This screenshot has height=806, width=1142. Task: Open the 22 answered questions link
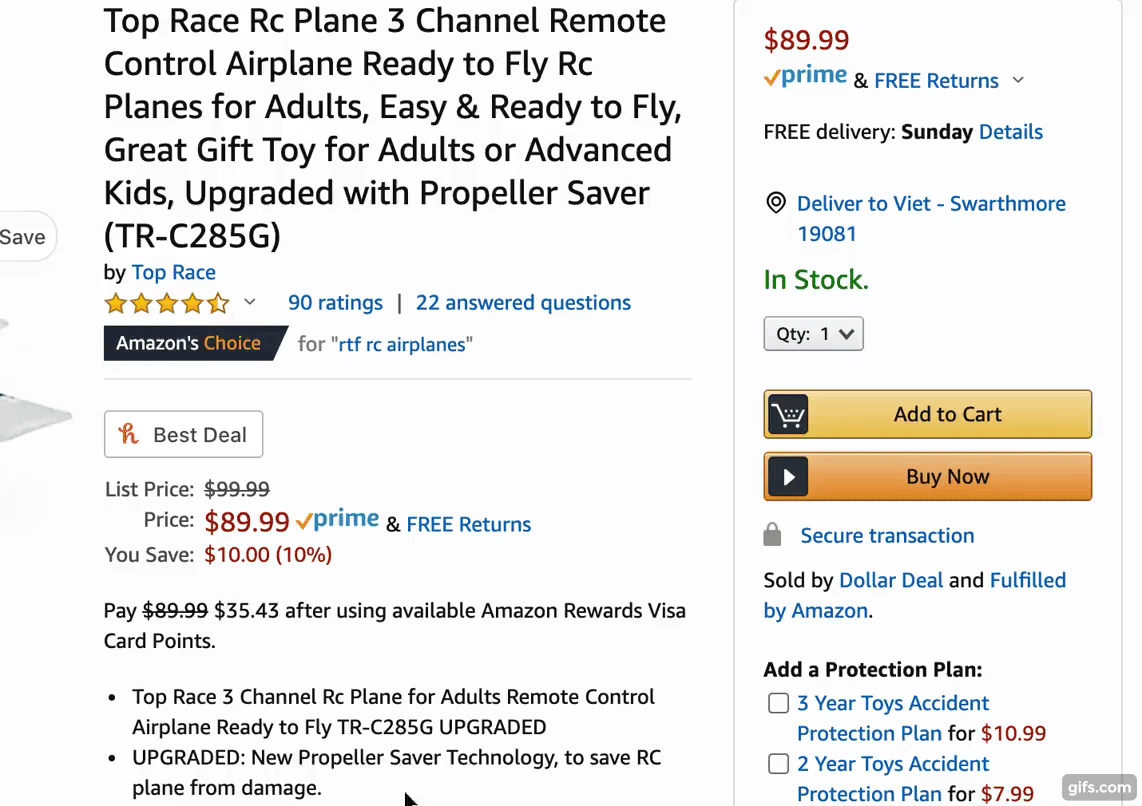pyautogui.click(x=523, y=303)
